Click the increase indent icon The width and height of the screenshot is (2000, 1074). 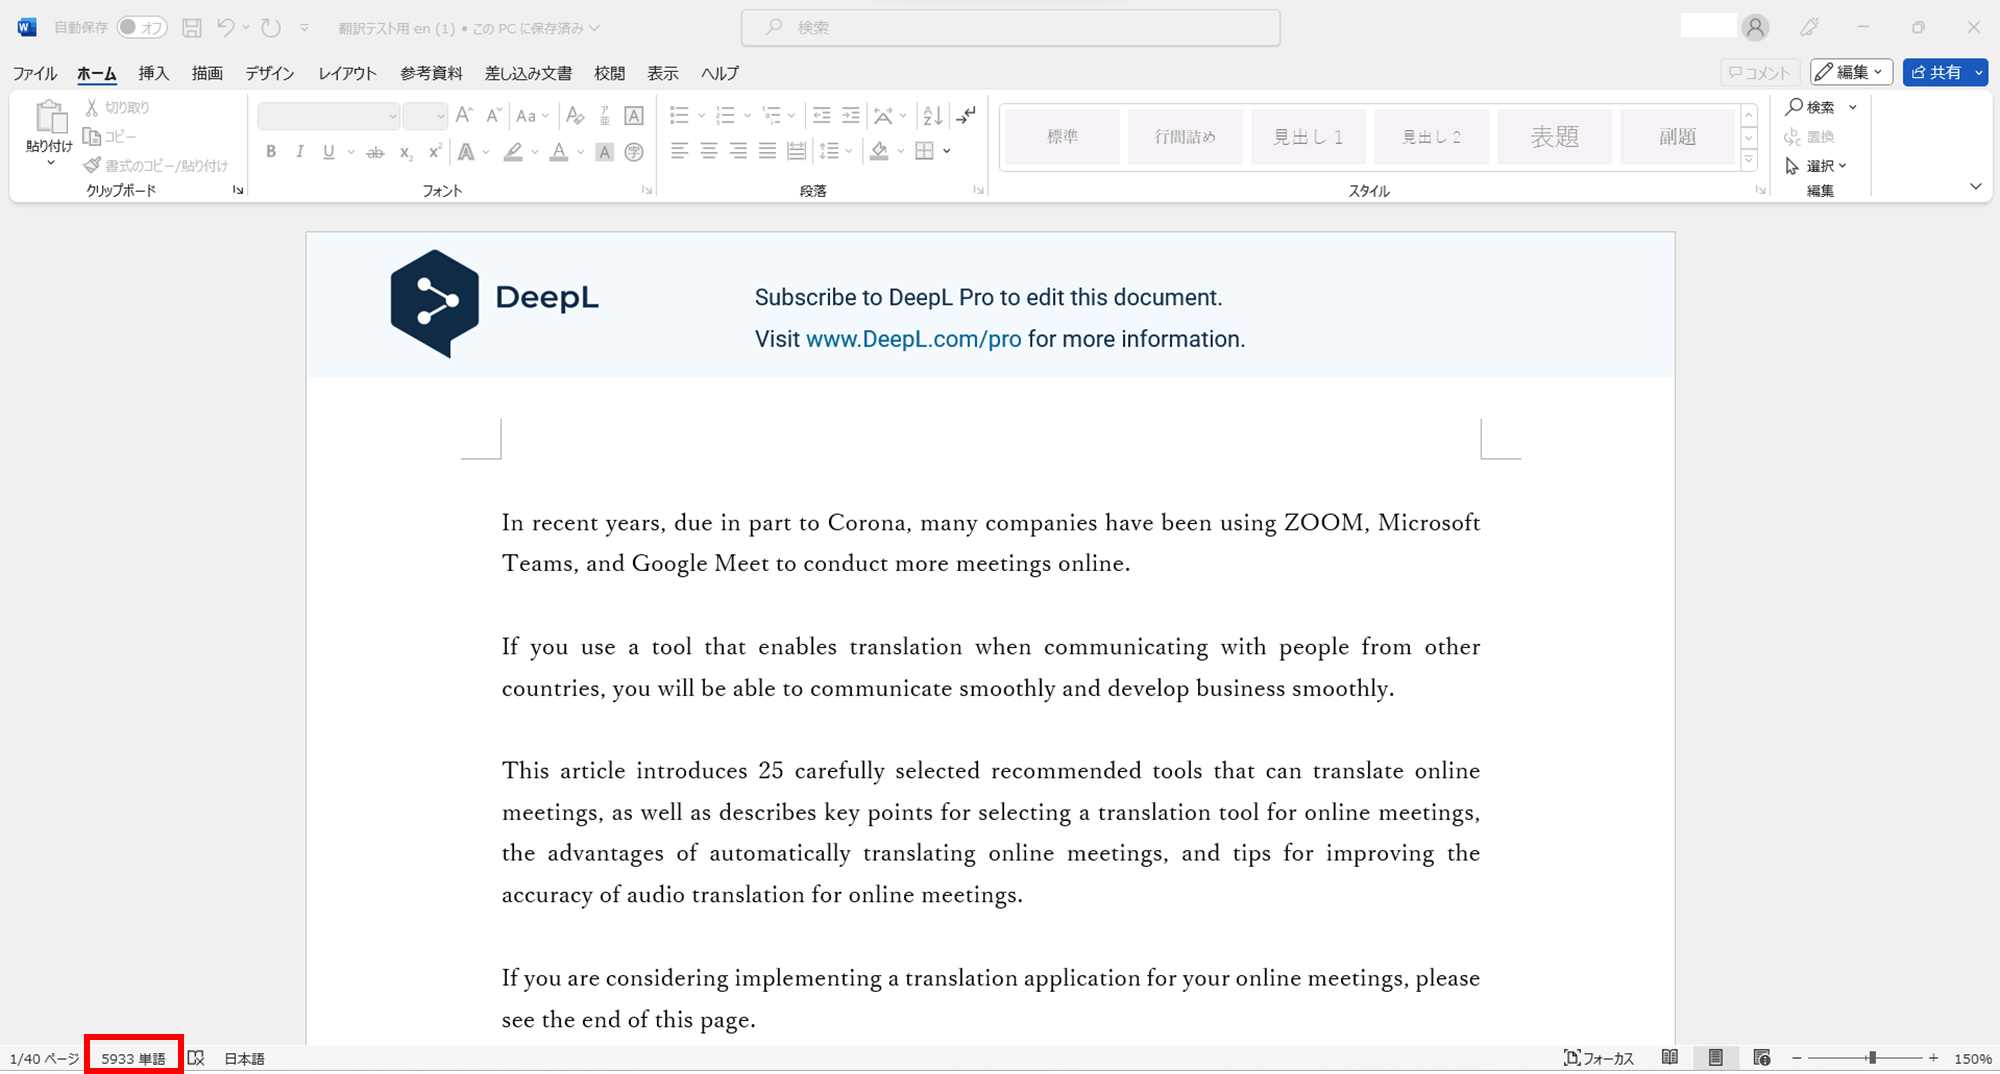[850, 115]
